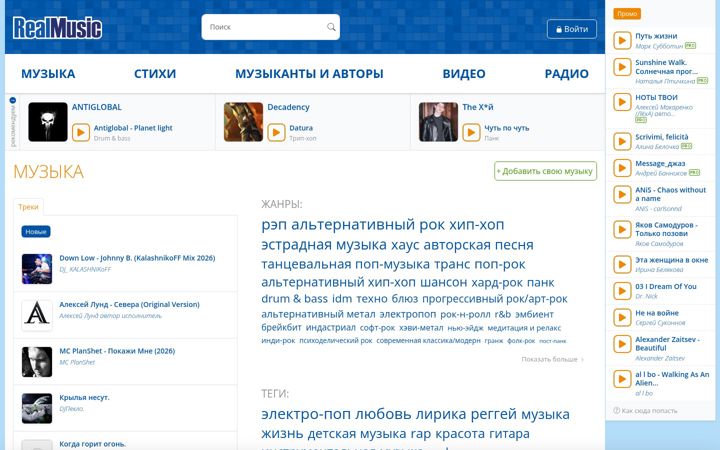The width and height of the screenshot is (720, 450).
Task: Select the эмбиент genre
Action: 534,315
